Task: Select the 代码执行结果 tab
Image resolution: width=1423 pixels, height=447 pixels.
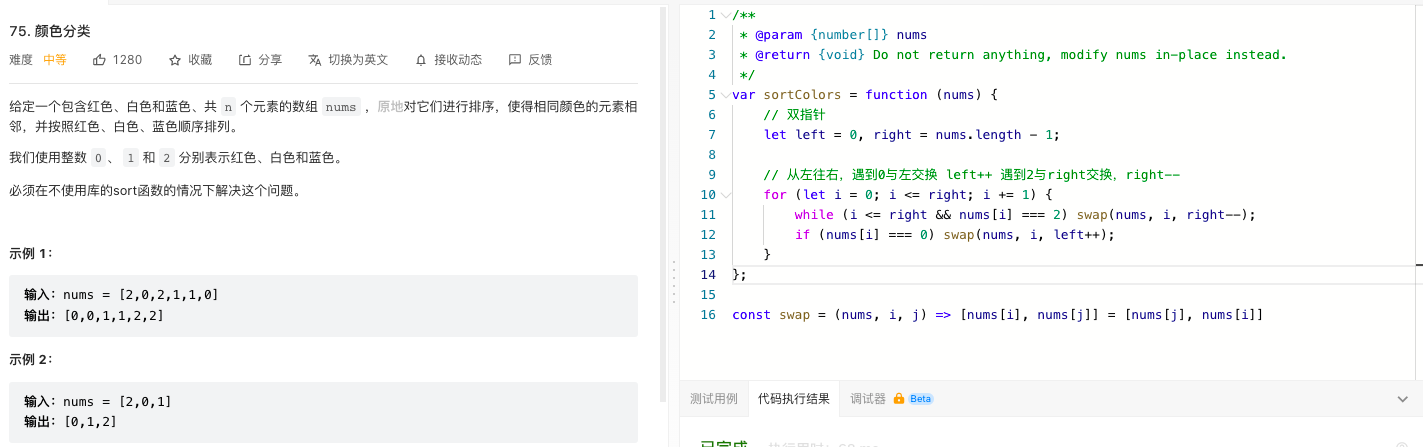Action: 794,398
